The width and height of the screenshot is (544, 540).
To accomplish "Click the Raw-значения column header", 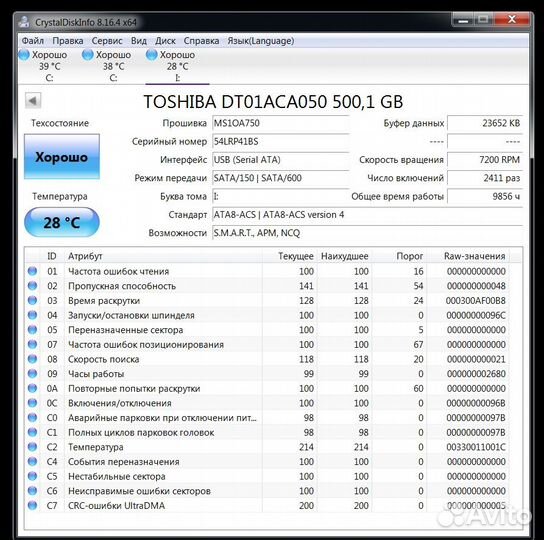I will (468, 256).
